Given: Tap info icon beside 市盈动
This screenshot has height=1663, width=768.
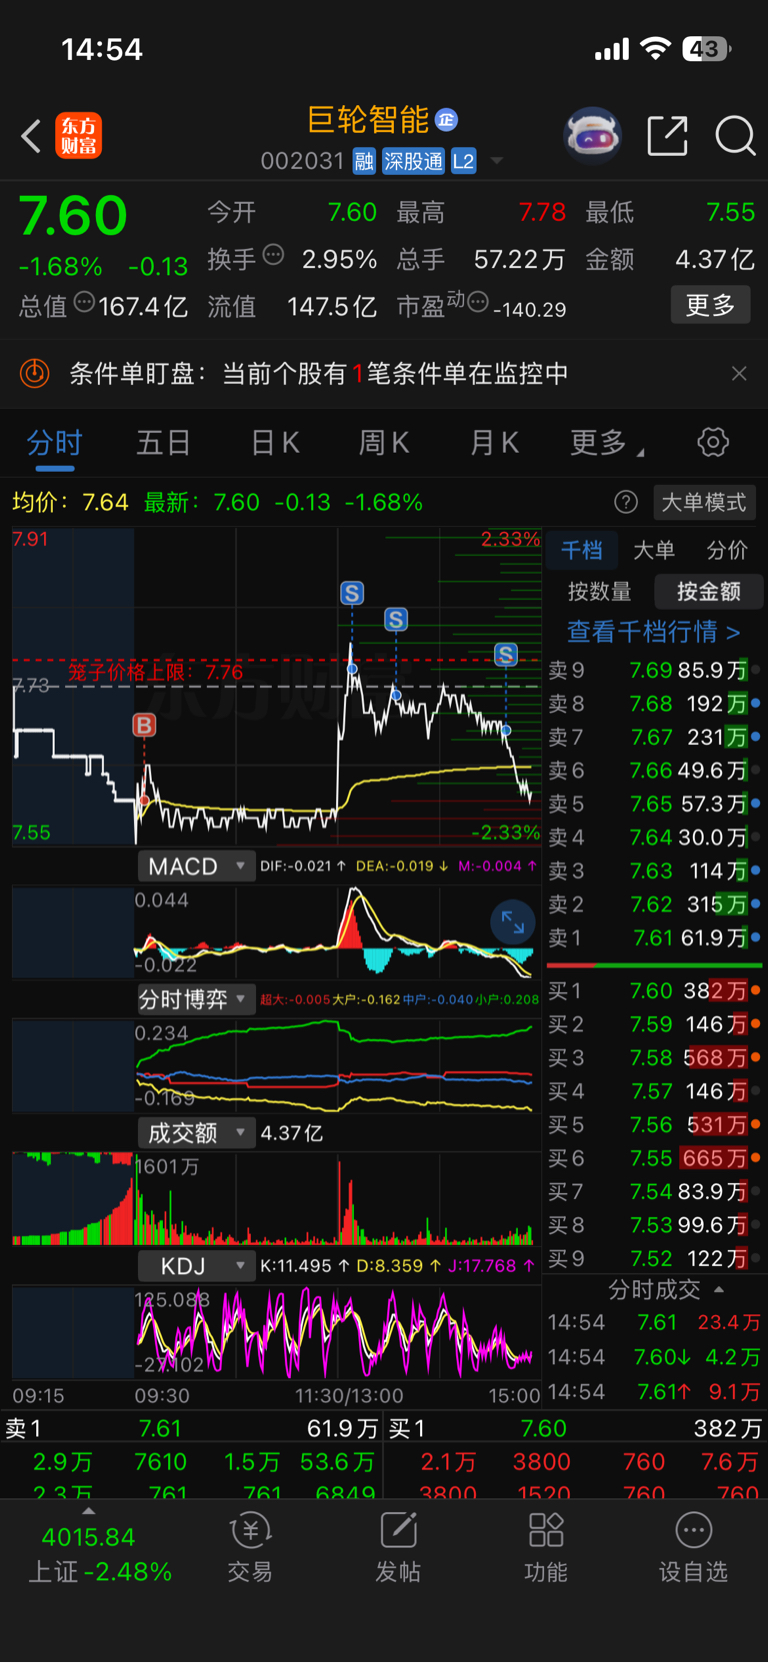Looking at the screenshot, I should [x=478, y=301].
